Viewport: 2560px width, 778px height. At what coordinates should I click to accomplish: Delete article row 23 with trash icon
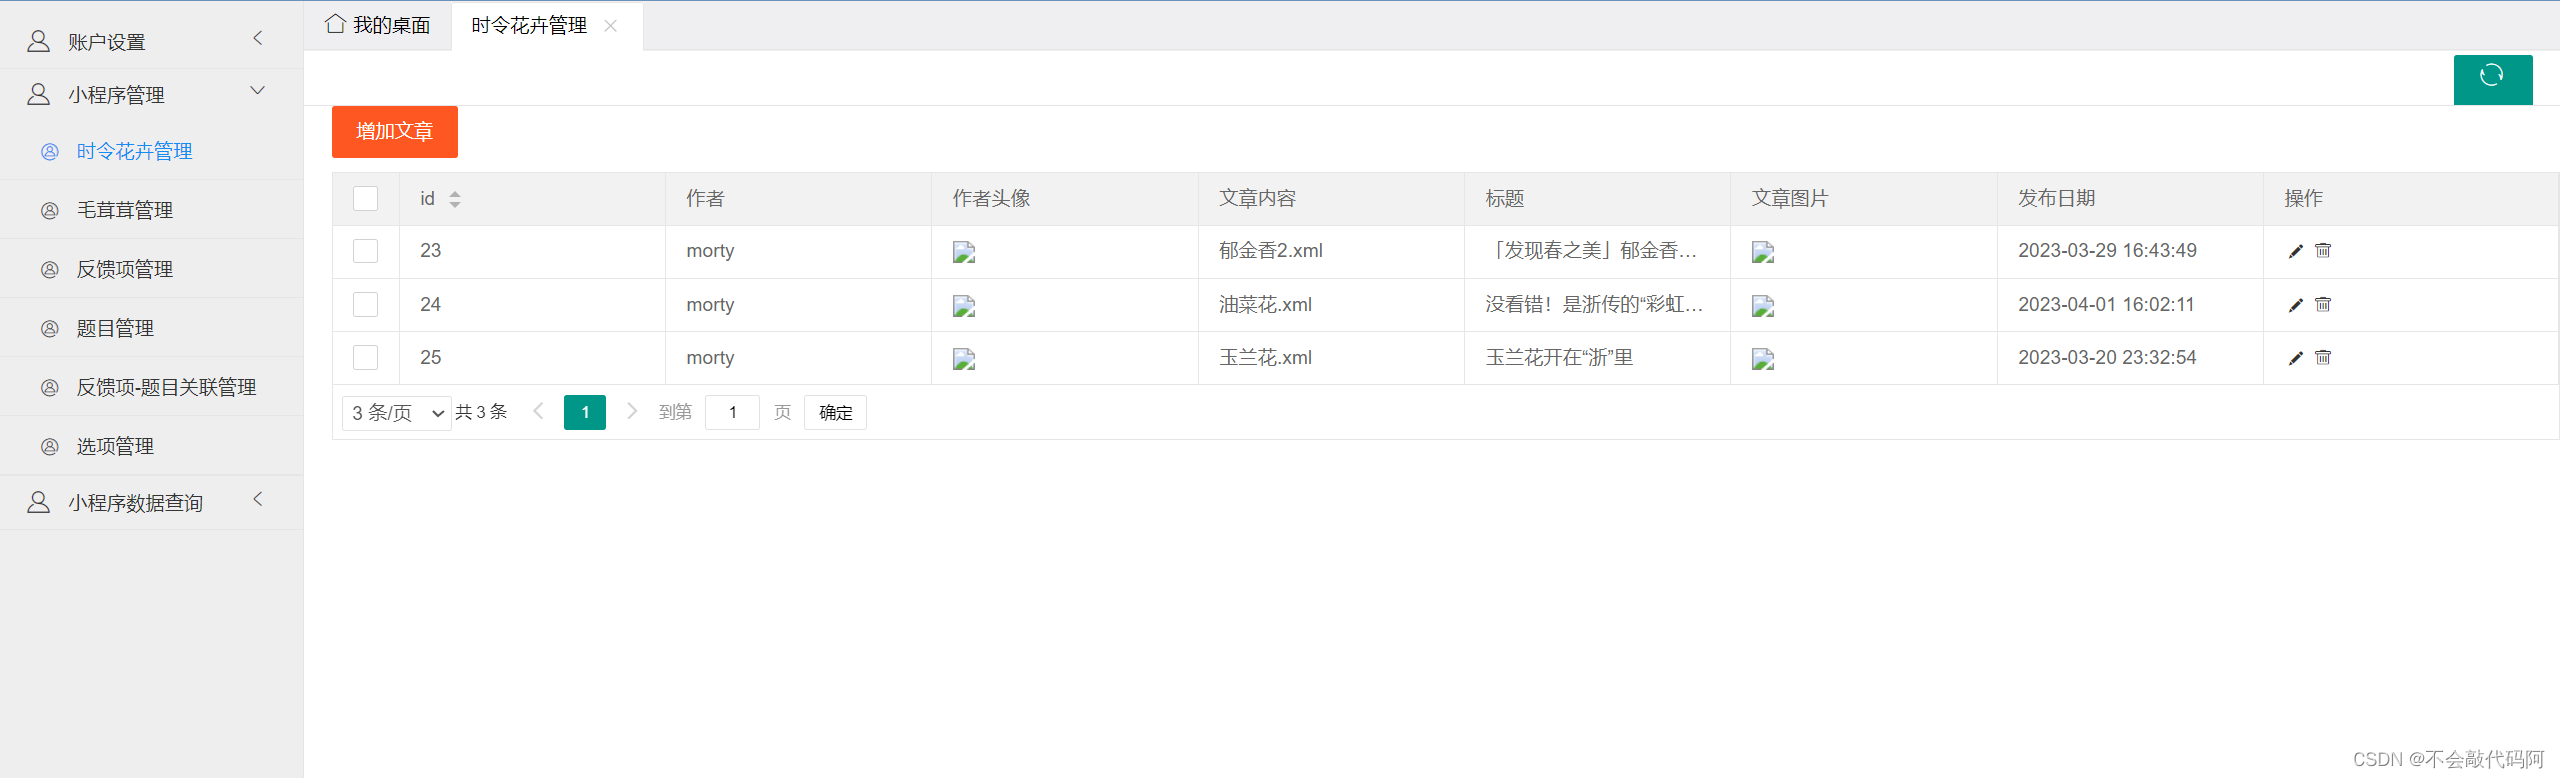point(2323,250)
